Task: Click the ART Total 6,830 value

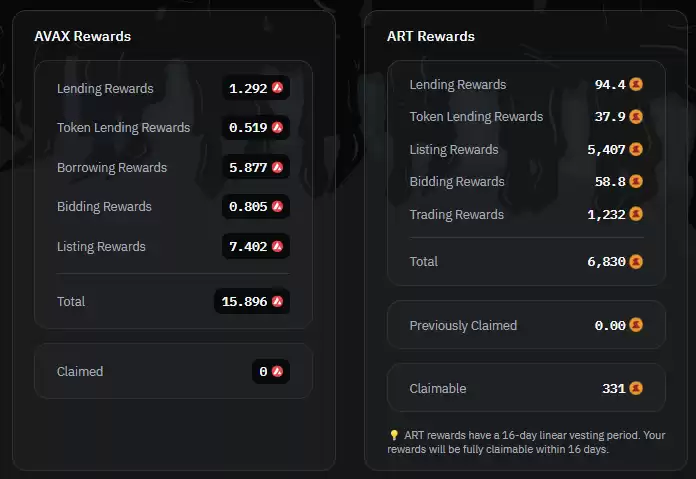Action: [x=606, y=261]
